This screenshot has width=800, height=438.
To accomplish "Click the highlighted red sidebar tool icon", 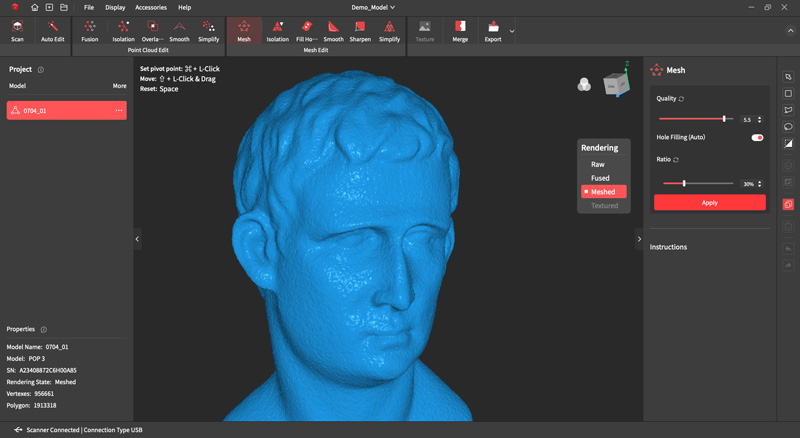I will coord(788,204).
